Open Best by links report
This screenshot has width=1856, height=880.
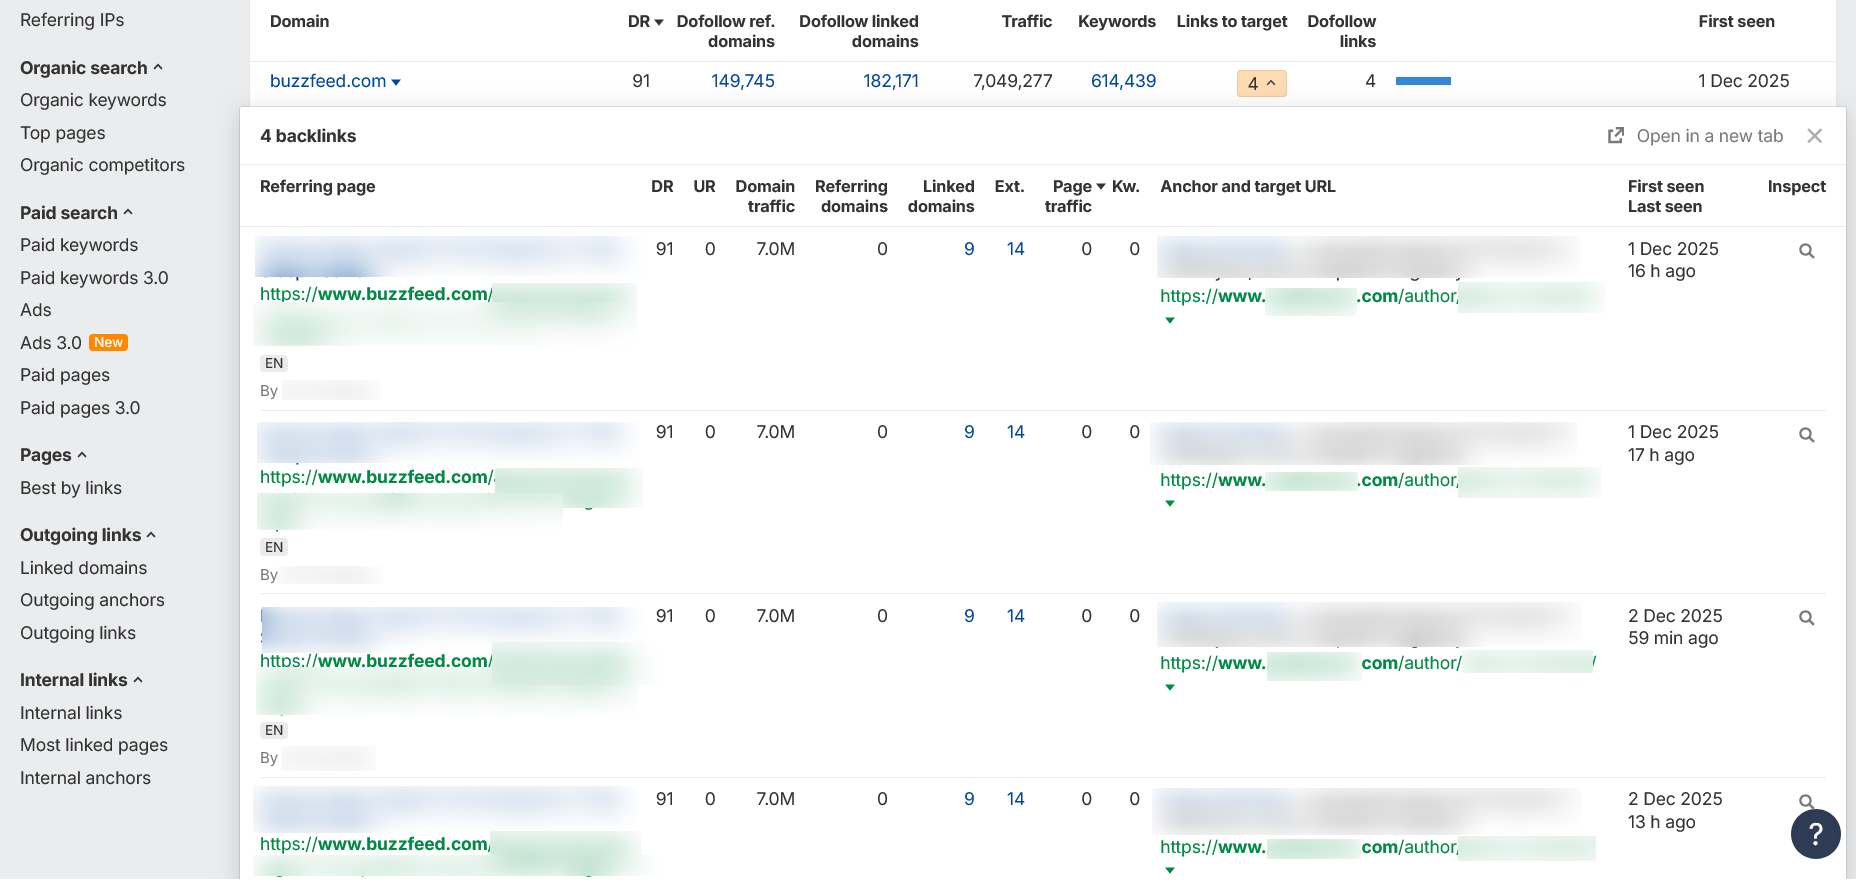tap(71, 488)
